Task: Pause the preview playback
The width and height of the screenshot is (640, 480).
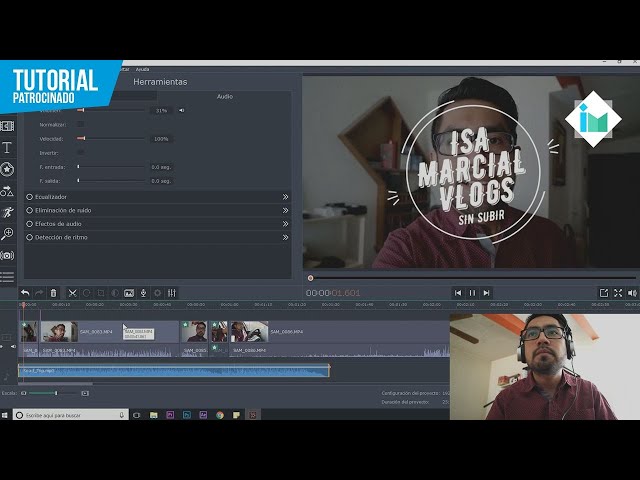Action: (472, 293)
